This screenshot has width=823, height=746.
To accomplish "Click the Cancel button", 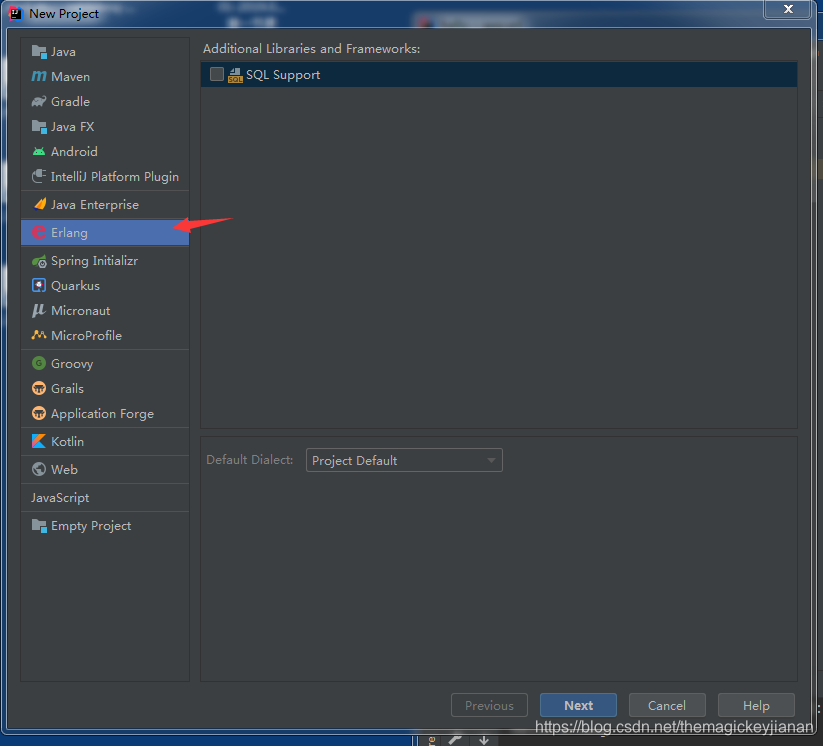I will [667, 705].
